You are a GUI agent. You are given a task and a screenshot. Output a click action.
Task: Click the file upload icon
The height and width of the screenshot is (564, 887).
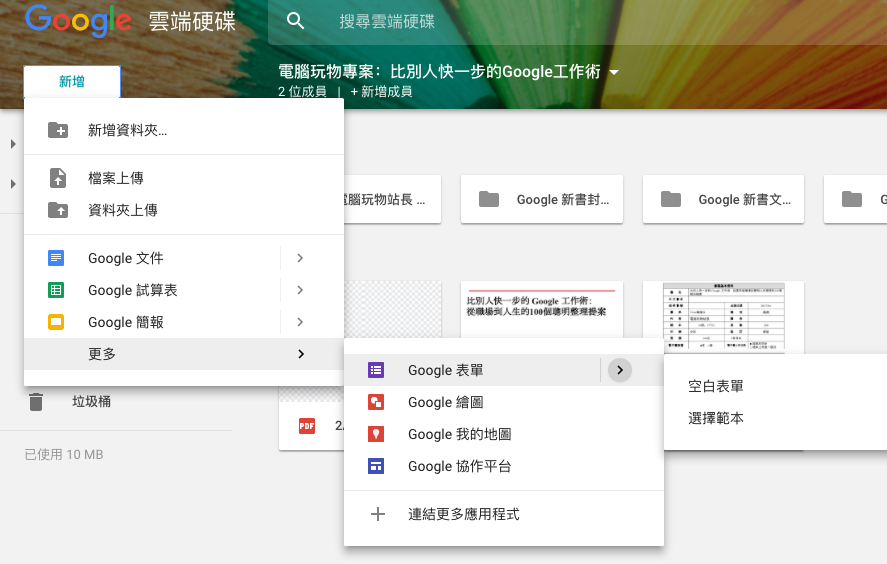click(x=58, y=178)
